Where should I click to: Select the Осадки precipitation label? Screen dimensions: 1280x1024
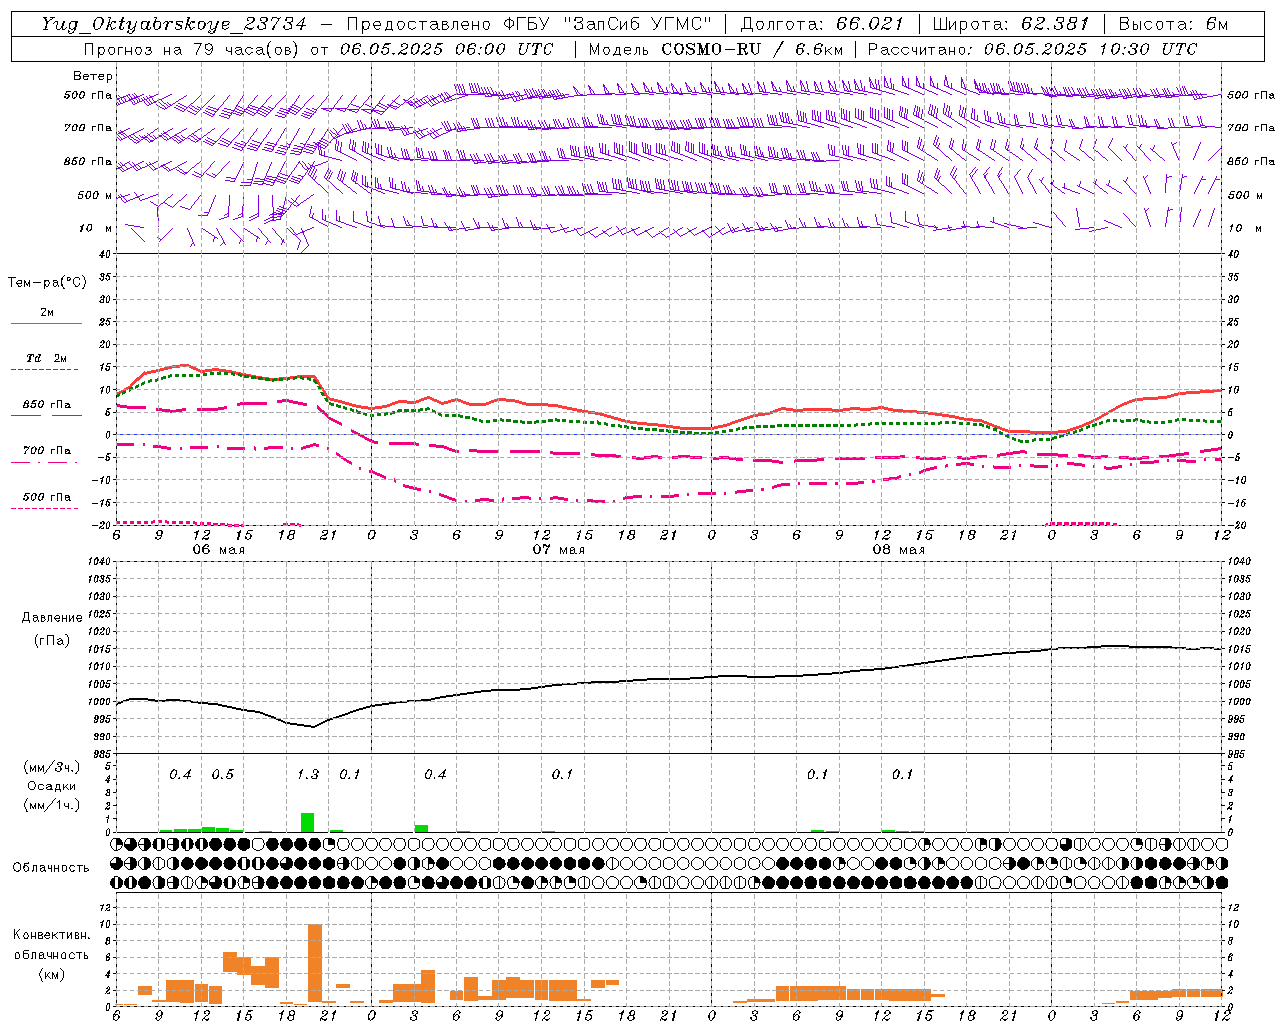tap(51, 786)
